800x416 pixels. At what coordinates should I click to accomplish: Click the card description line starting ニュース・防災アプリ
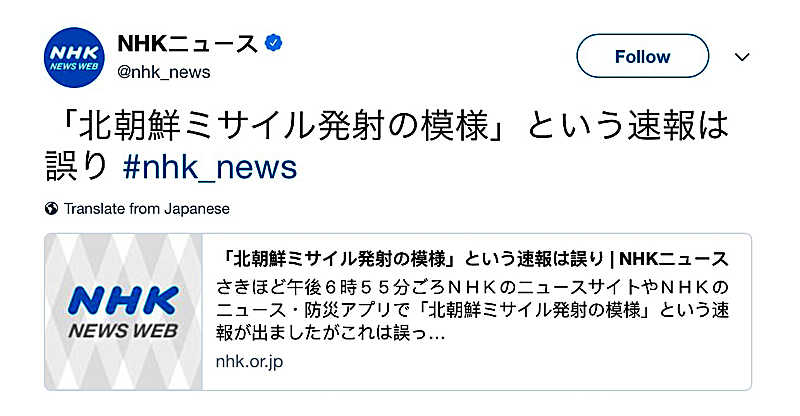(x=472, y=310)
